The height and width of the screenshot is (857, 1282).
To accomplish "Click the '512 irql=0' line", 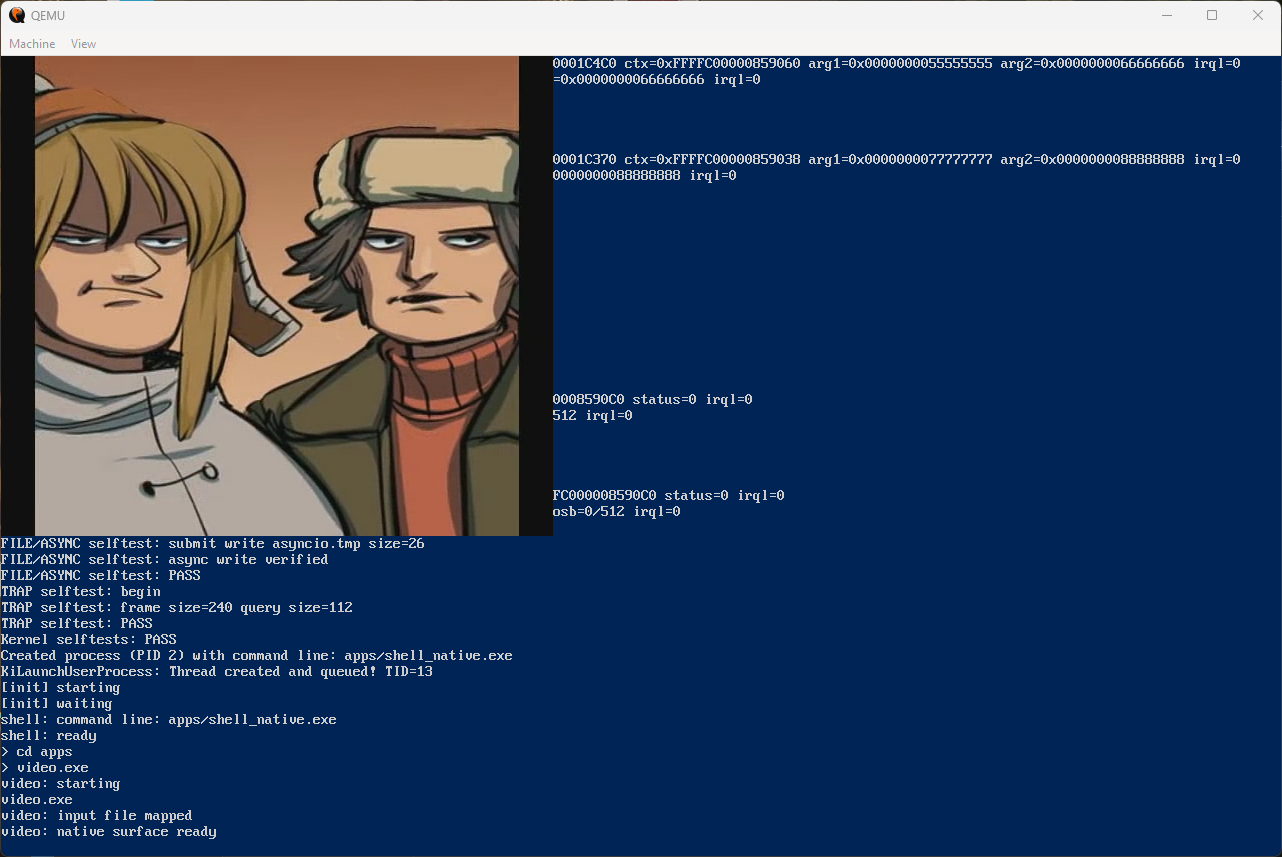I will 593,416.
